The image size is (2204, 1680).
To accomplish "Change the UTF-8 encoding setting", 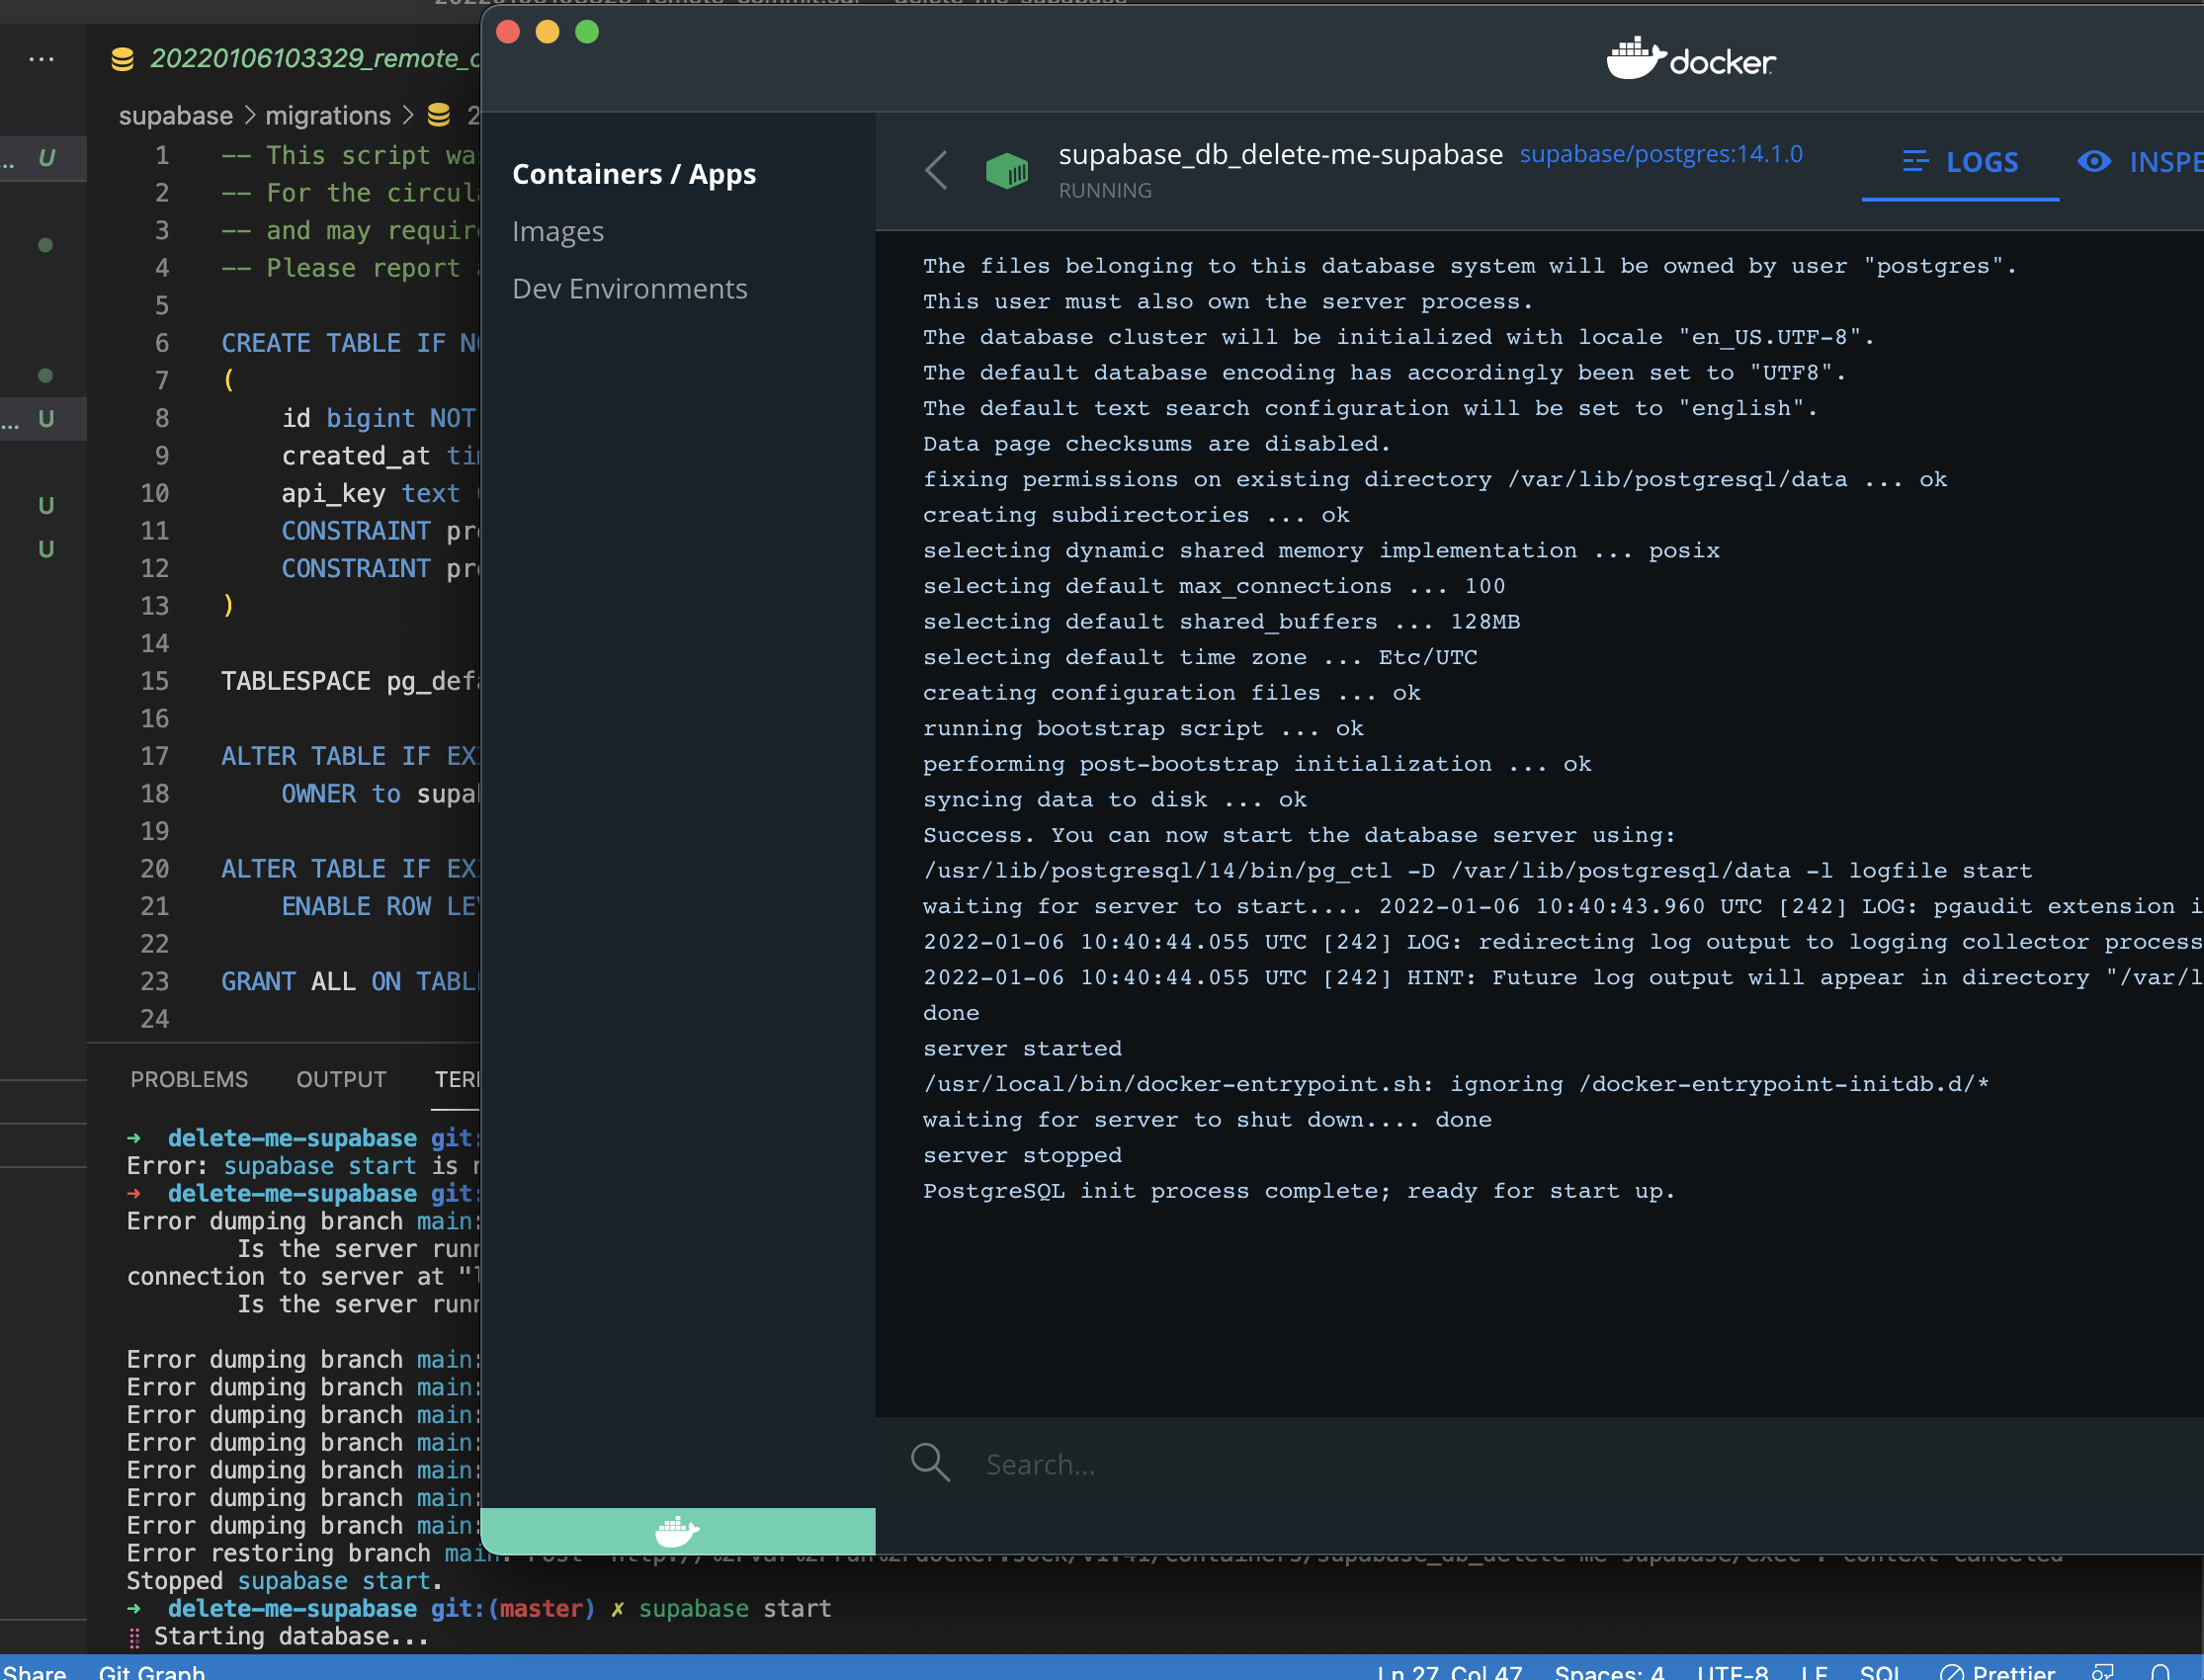I will [1732, 1671].
